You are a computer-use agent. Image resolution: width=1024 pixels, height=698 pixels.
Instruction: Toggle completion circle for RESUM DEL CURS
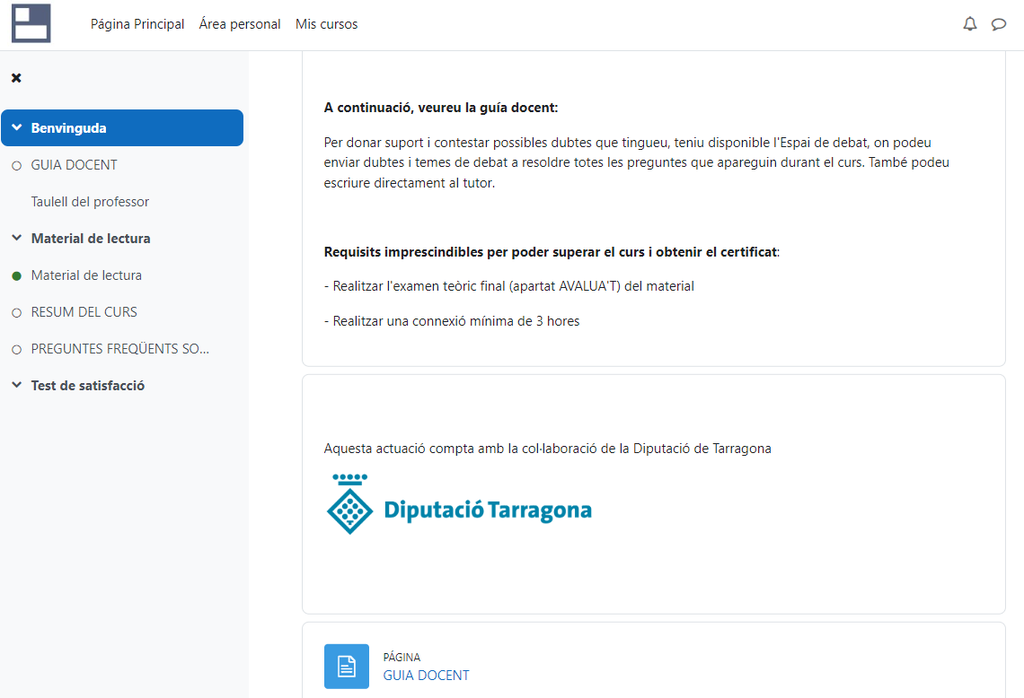(17, 313)
